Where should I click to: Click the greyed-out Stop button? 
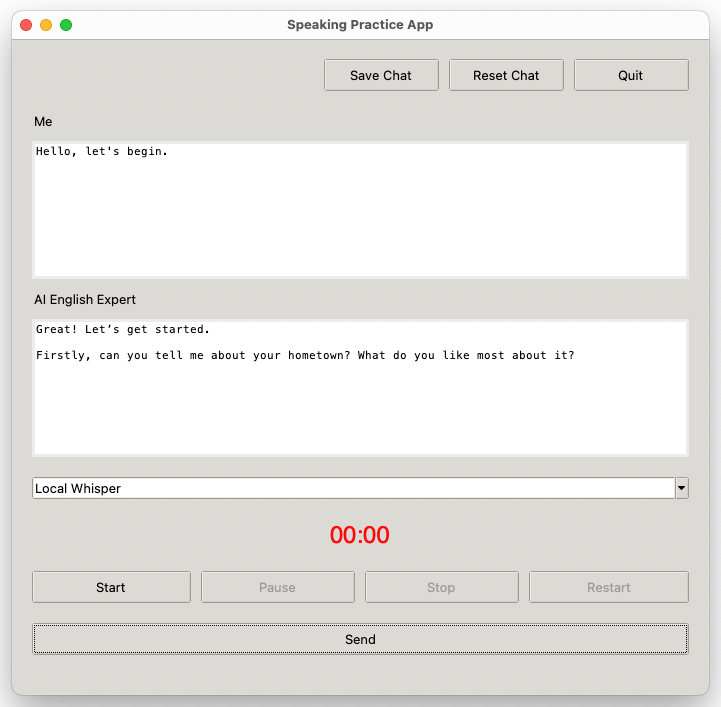[x=441, y=587]
